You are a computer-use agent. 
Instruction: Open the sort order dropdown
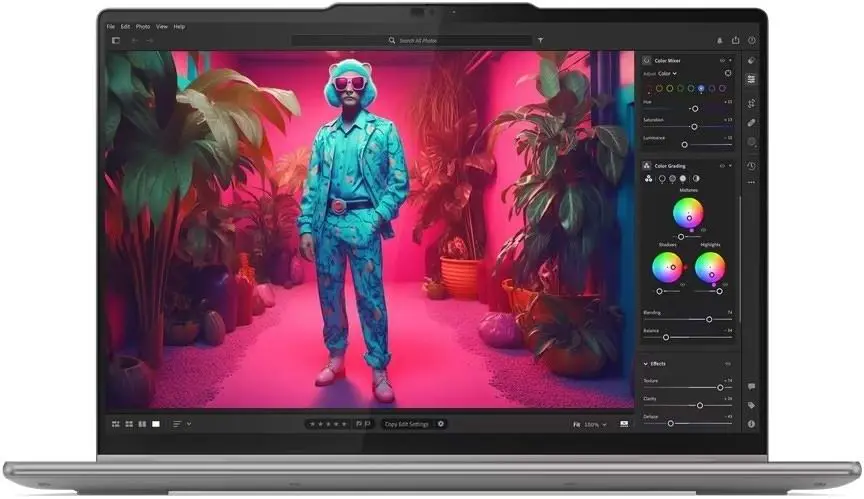click(x=181, y=424)
